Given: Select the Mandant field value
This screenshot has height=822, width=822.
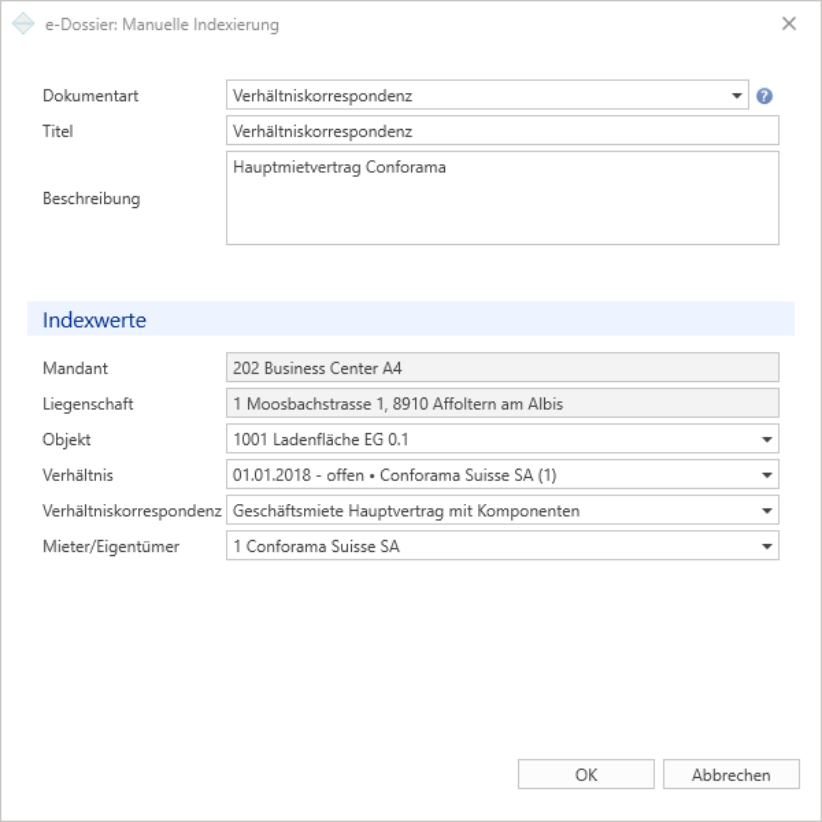Looking at the screenshot, I should pyautogui.click(x=502, y=367).
